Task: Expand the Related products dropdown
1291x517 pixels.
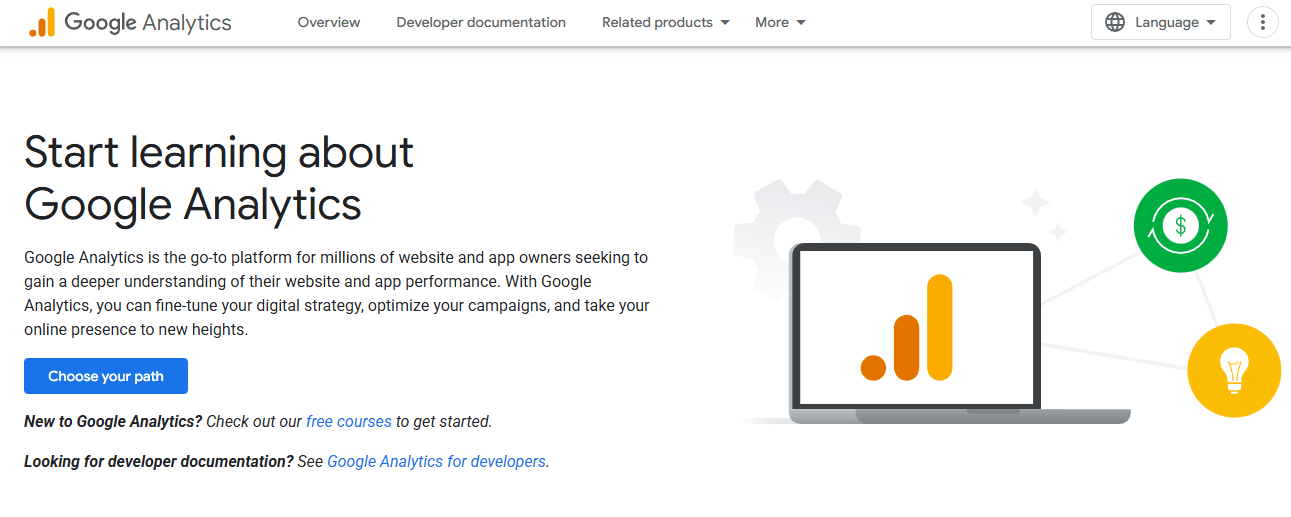Action: click(x=666, y=22)
